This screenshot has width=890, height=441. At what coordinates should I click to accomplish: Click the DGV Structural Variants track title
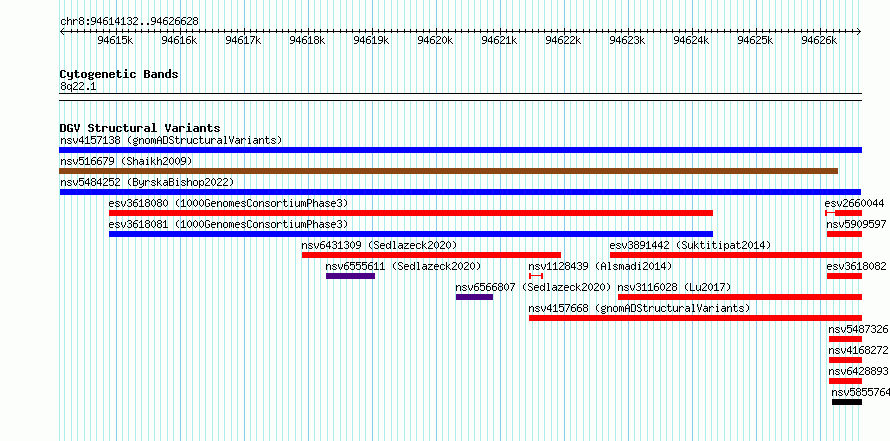click(x=140, y=128)
